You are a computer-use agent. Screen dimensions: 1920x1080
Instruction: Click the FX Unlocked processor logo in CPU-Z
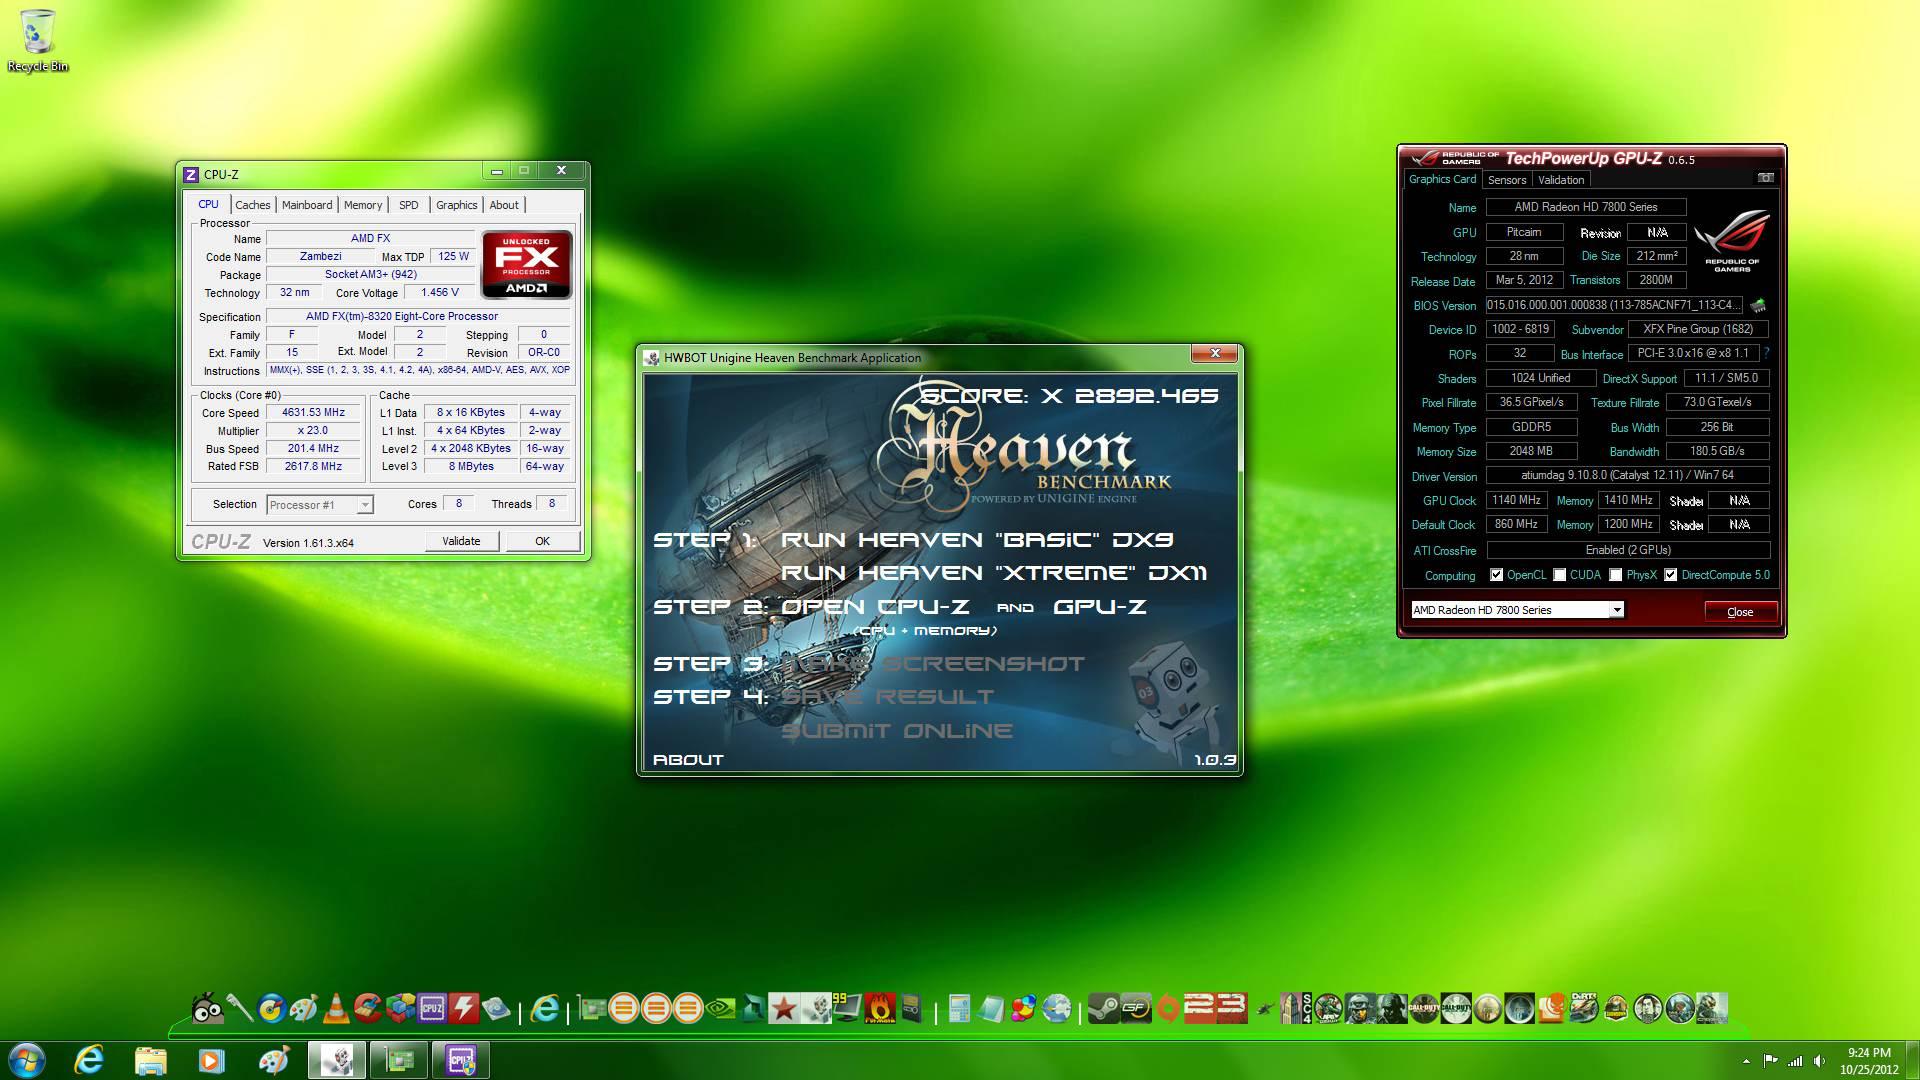(x=527, y=265)
